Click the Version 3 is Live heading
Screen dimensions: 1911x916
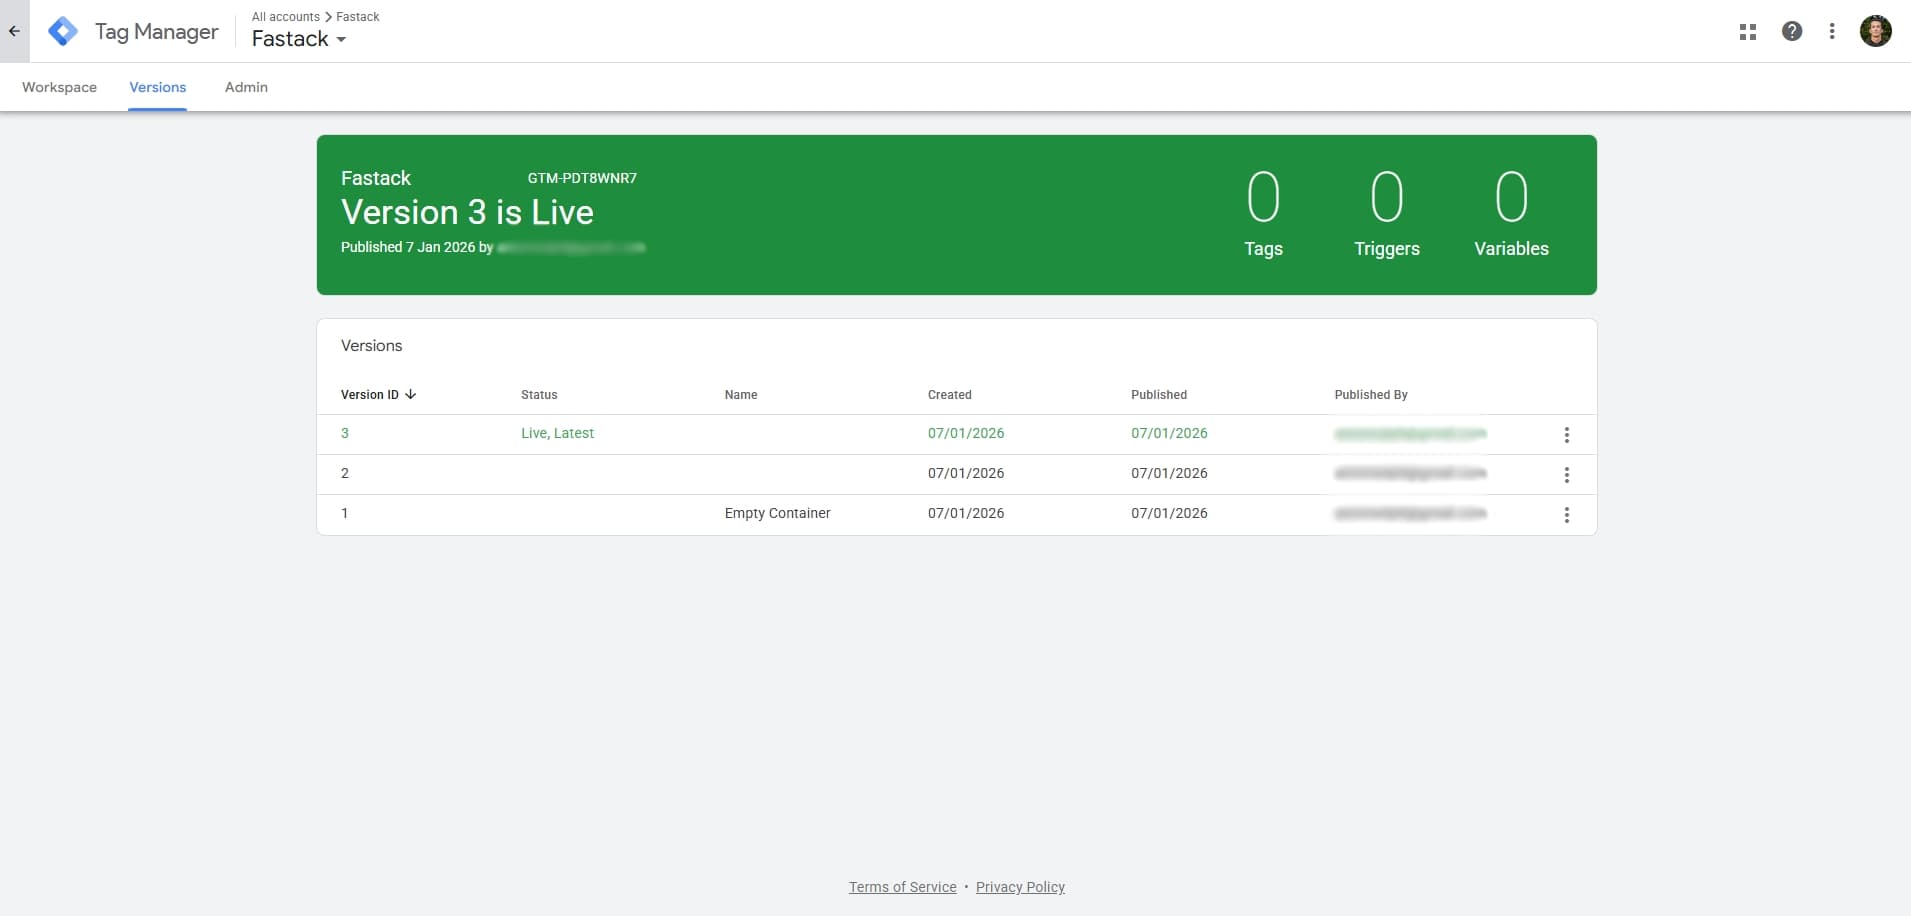click(467, 212)
